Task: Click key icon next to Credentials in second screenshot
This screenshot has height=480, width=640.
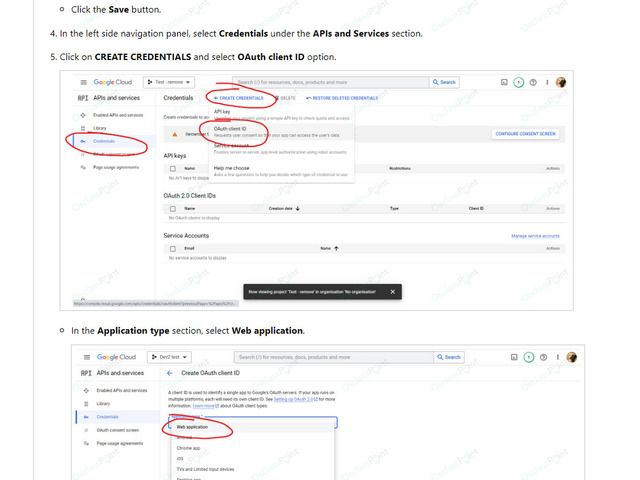Action: (86, 417)
